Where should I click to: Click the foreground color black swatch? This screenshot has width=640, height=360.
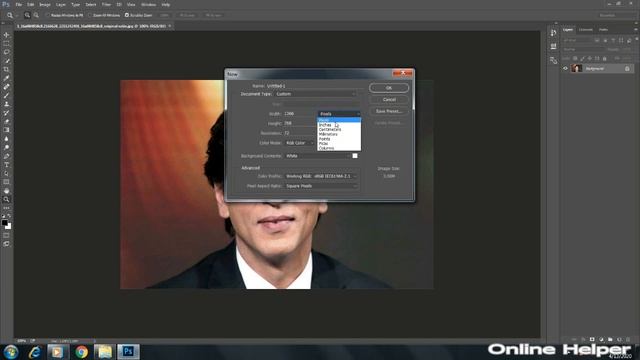tap(4, 223)
